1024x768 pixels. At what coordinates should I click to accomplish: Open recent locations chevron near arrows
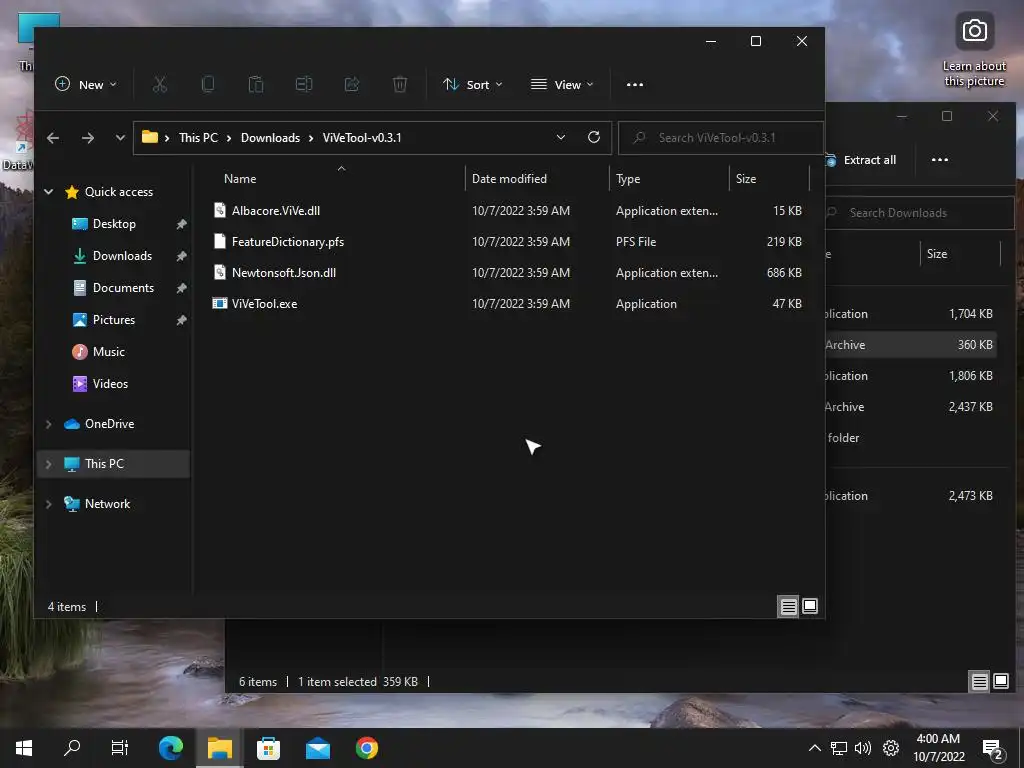(x=120, y=138)
